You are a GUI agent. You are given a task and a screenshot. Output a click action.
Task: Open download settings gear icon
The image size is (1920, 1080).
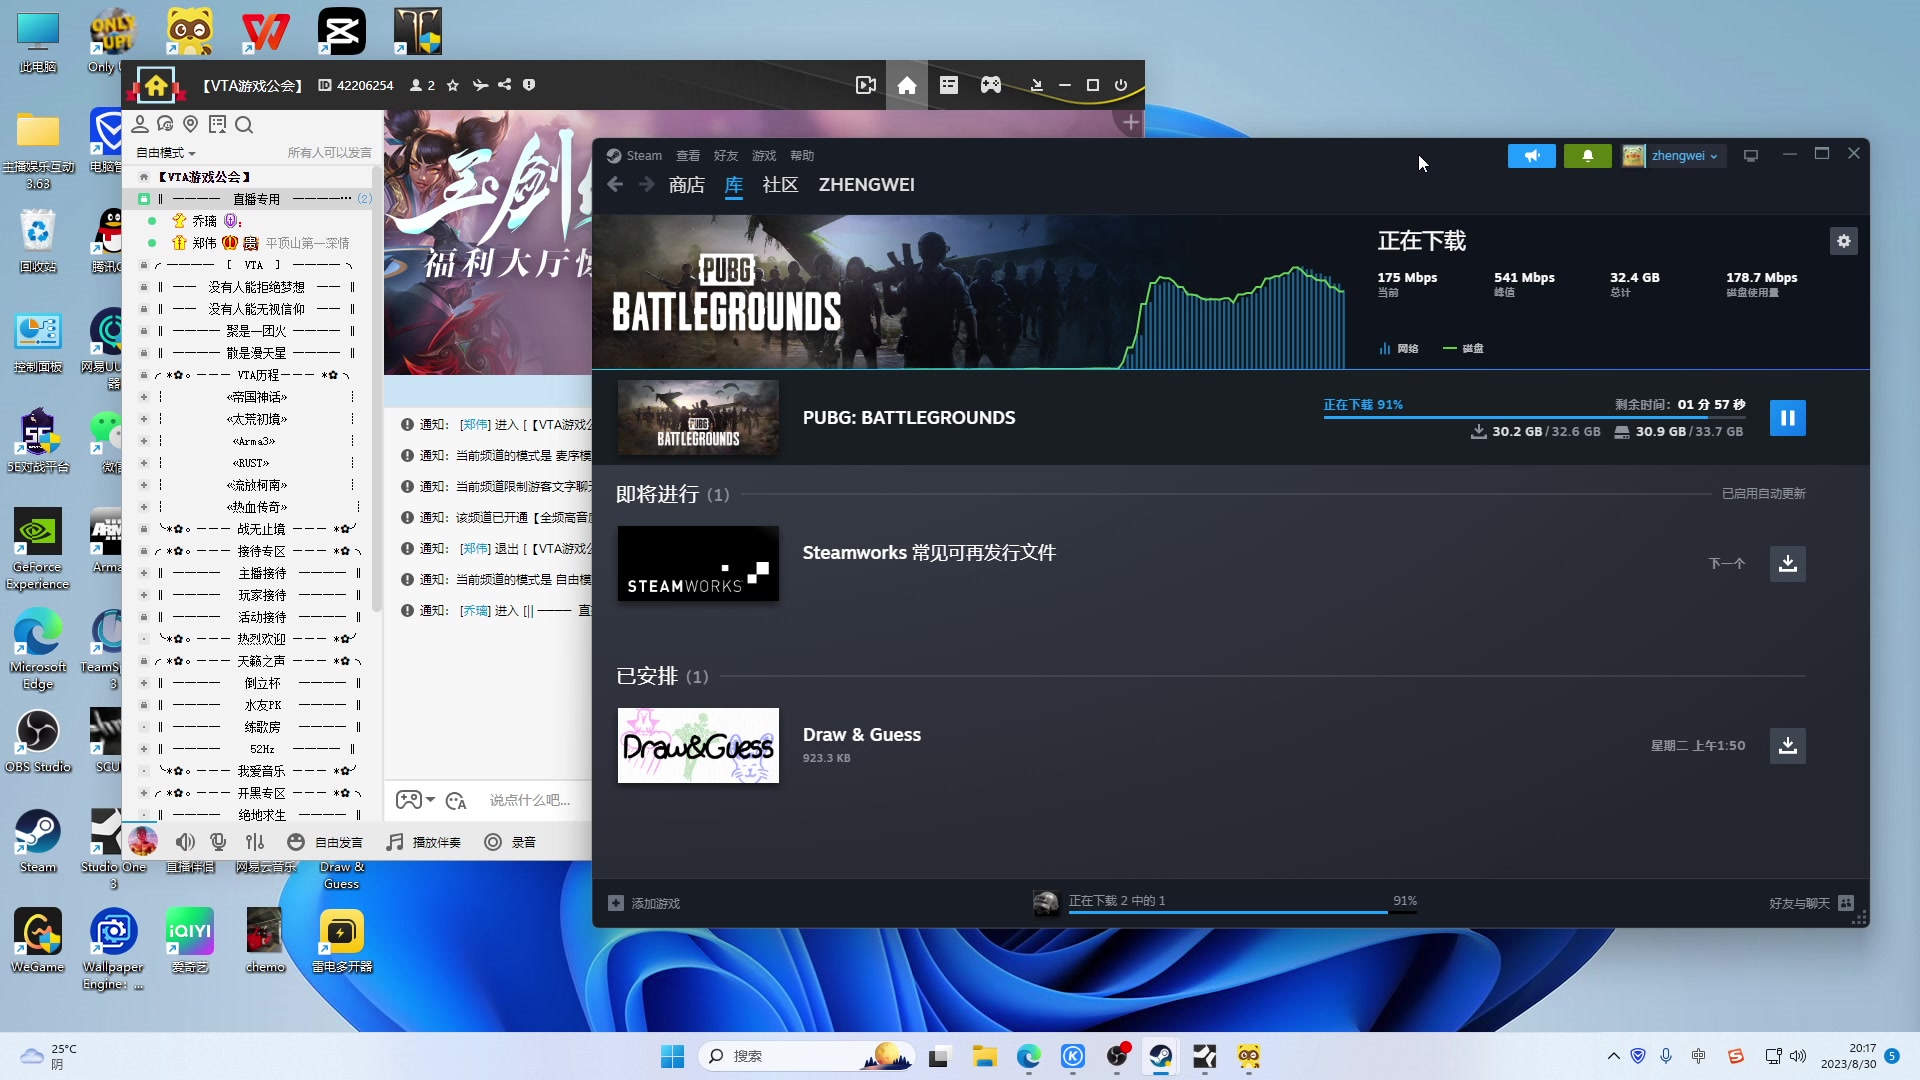1843,241
